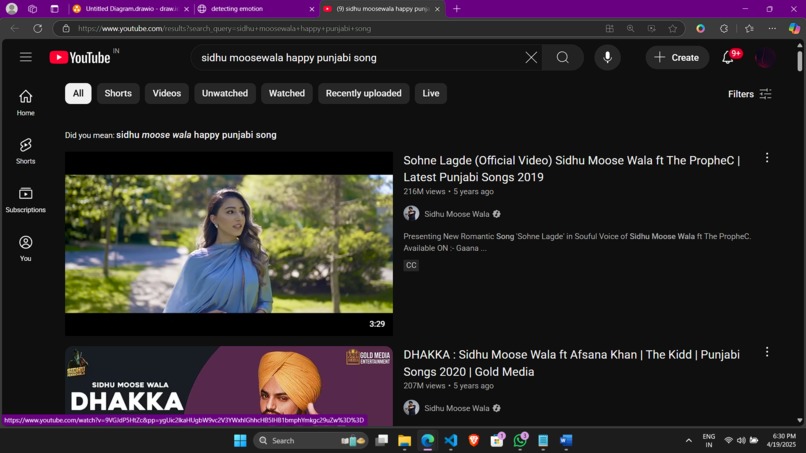
Task: Go to Home in sidebar
Action: point(25,102)
